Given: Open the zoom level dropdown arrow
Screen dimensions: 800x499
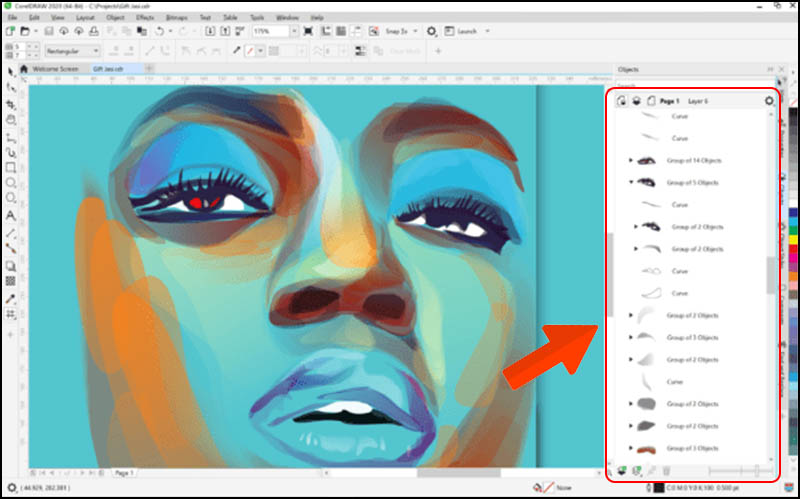Looking at the screenshot, I should [x=294, y=31].
